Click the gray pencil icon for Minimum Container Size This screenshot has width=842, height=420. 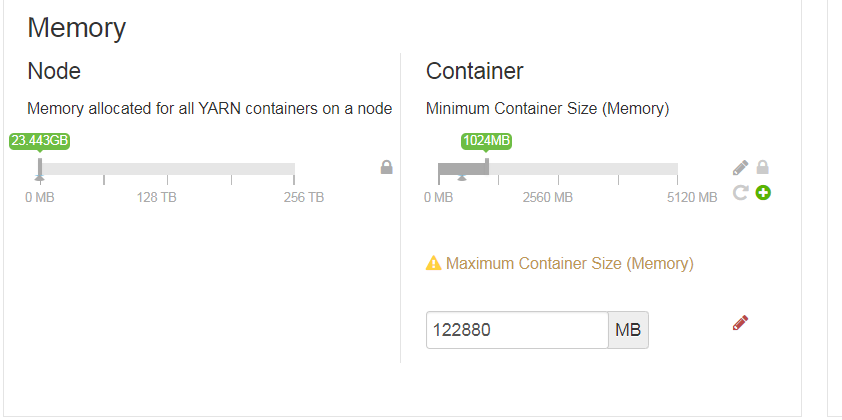pyautogui.click(x=740, y=167)
